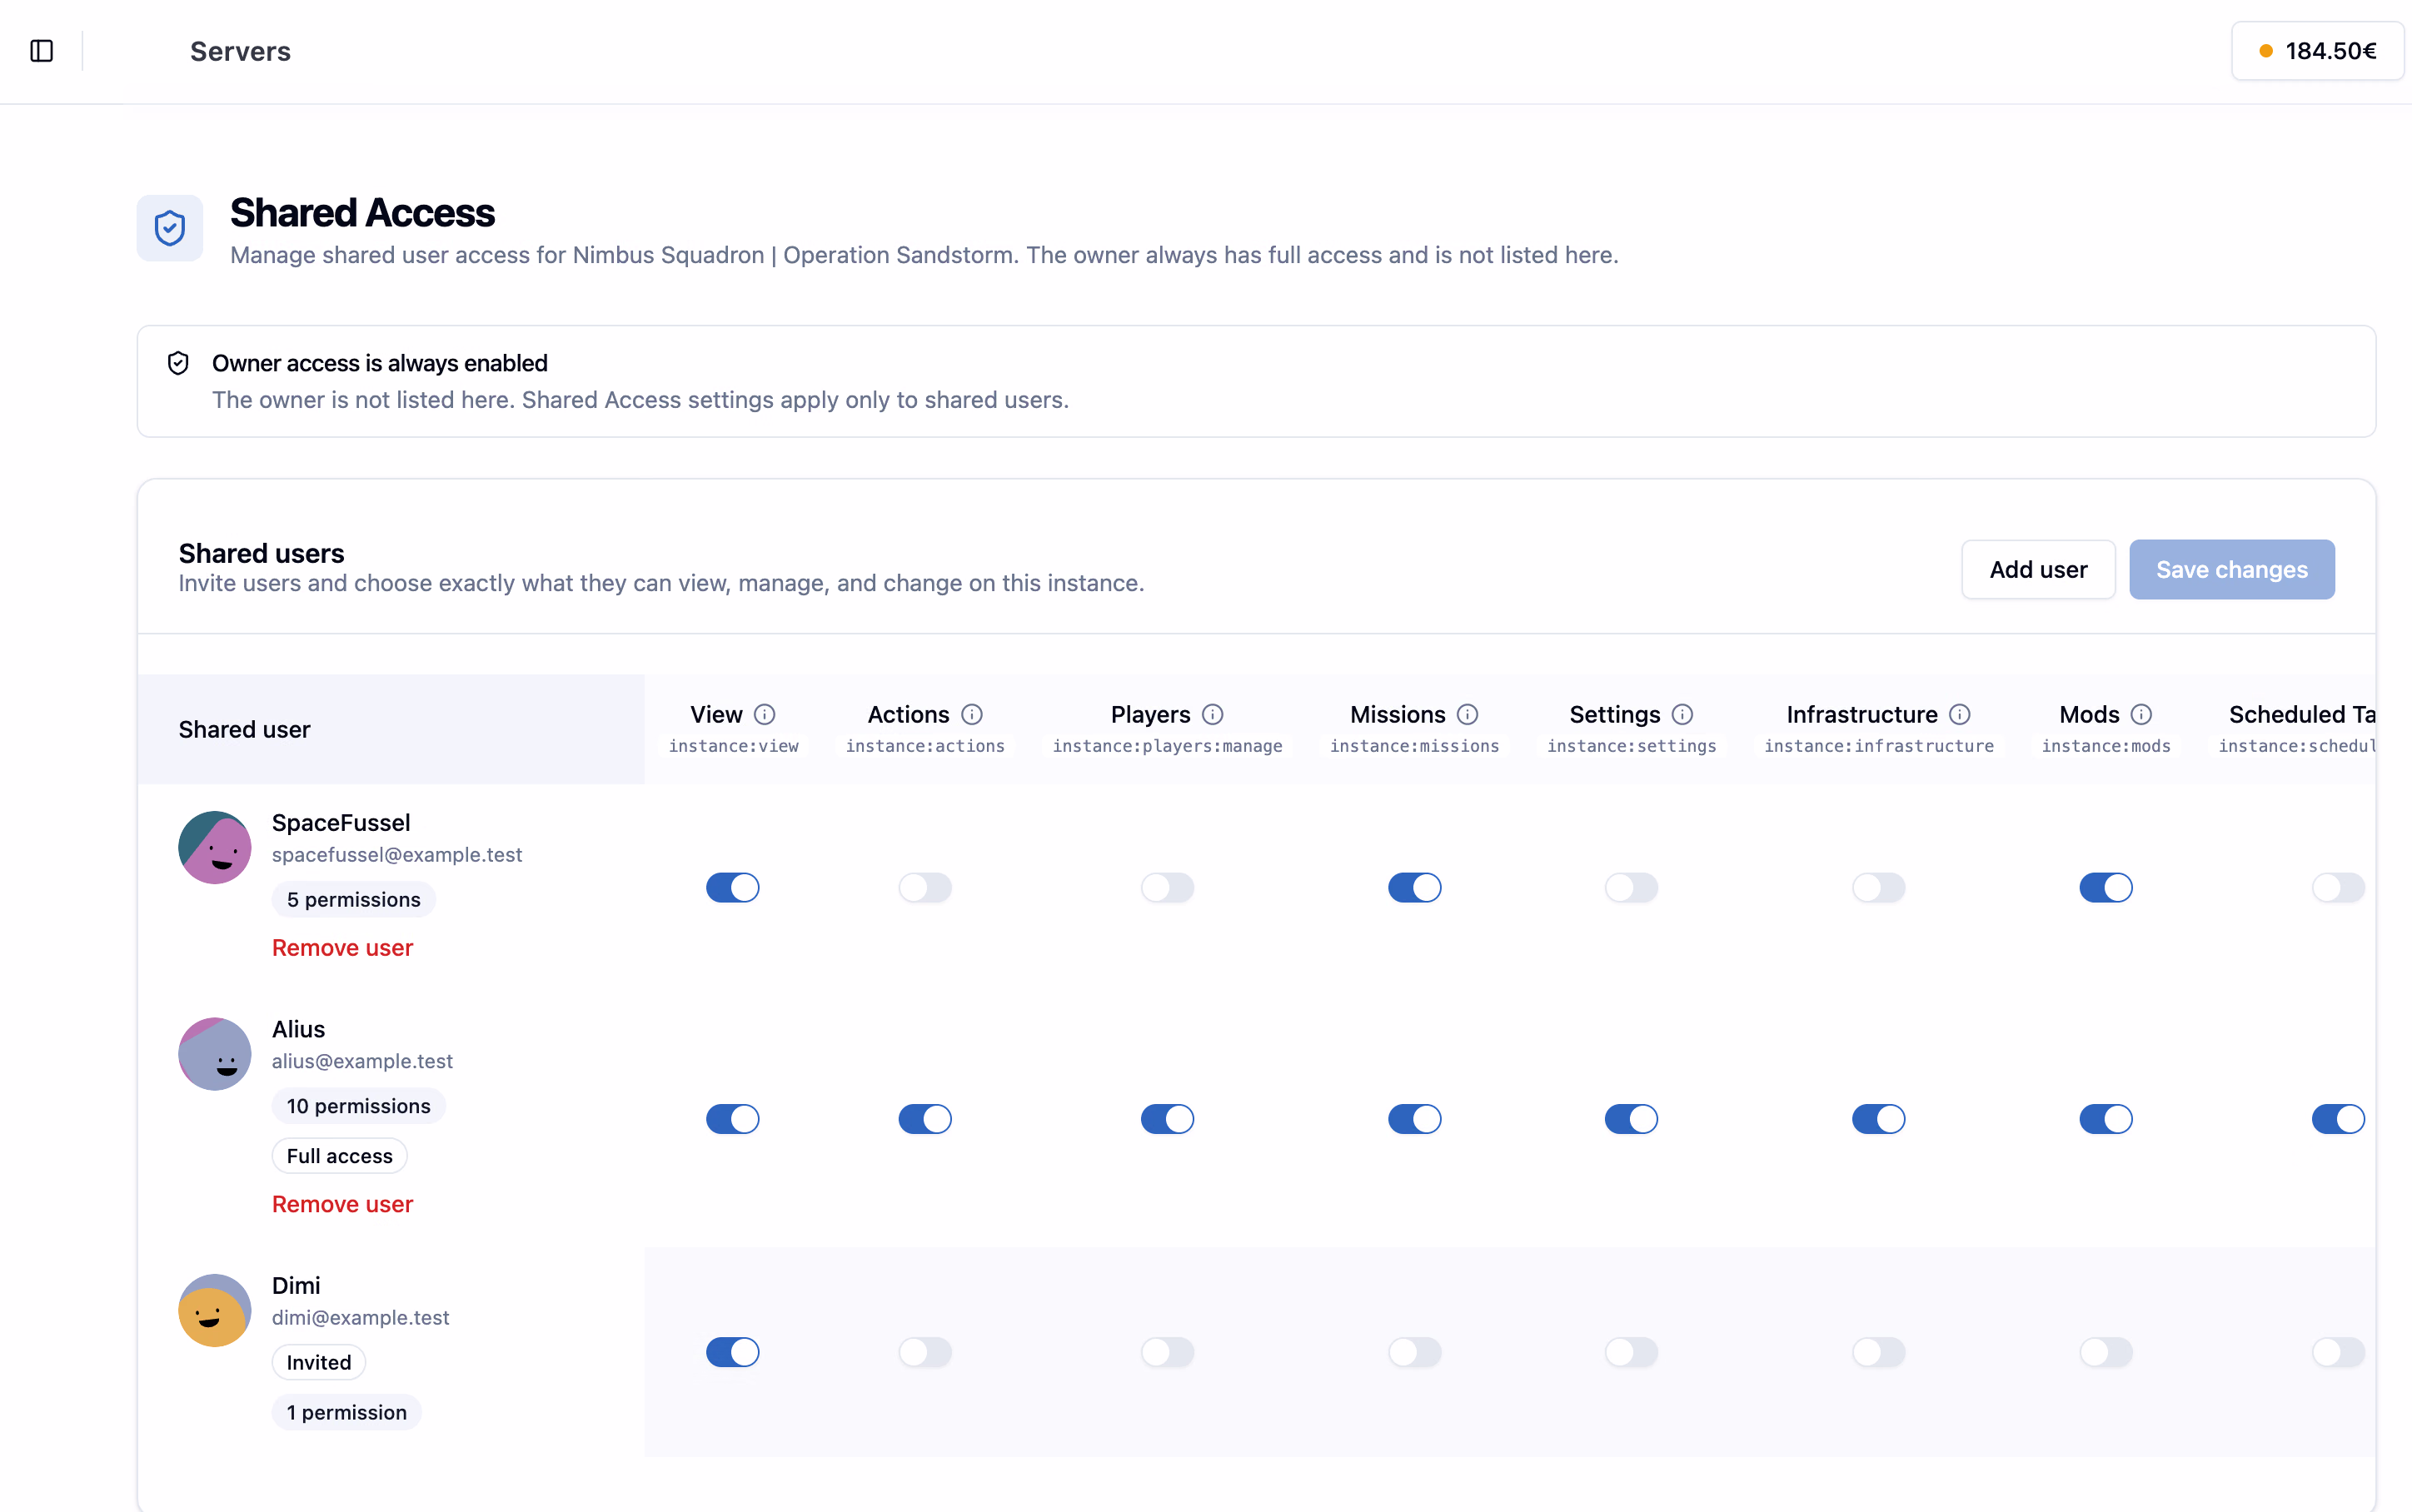
Task: Open the Servers breadcrumb
Action: 240,51
